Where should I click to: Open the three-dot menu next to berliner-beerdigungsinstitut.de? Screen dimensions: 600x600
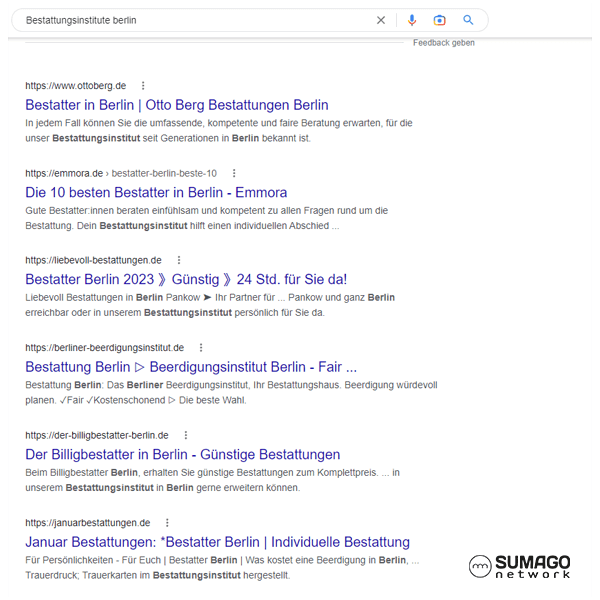point(201,347)
